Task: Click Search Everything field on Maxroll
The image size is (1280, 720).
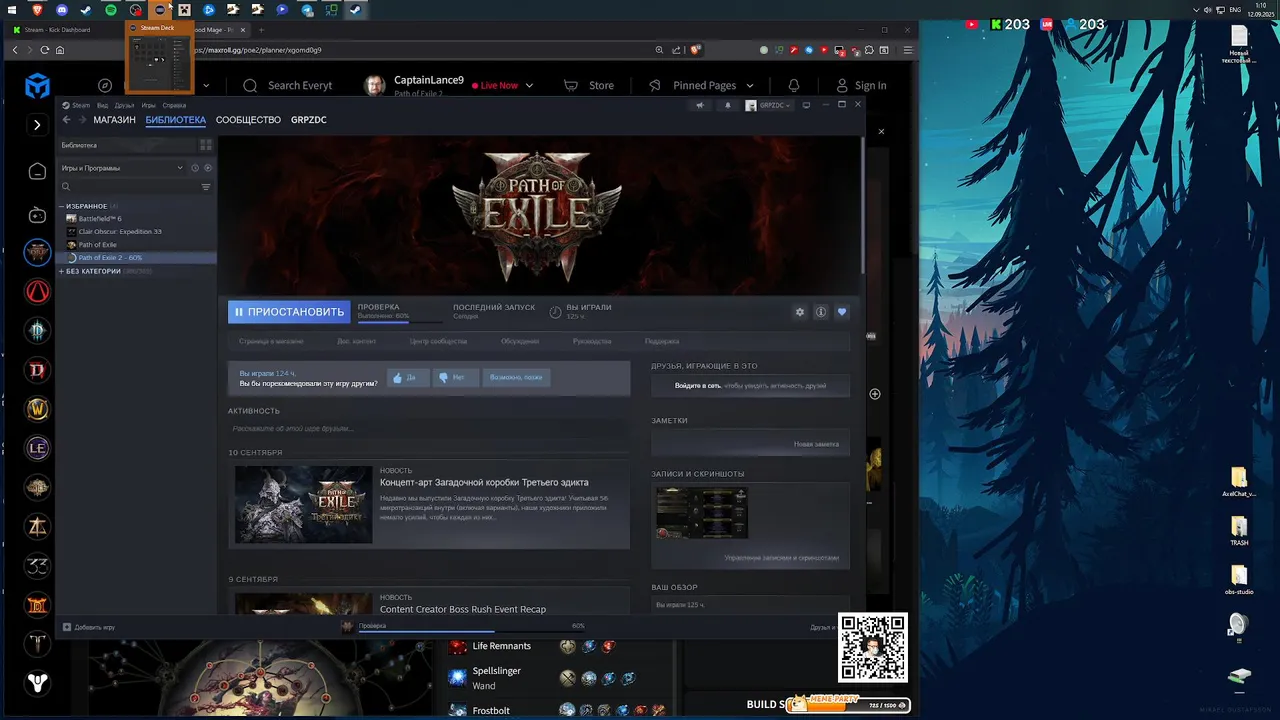Action: click(x=288, y=86)
